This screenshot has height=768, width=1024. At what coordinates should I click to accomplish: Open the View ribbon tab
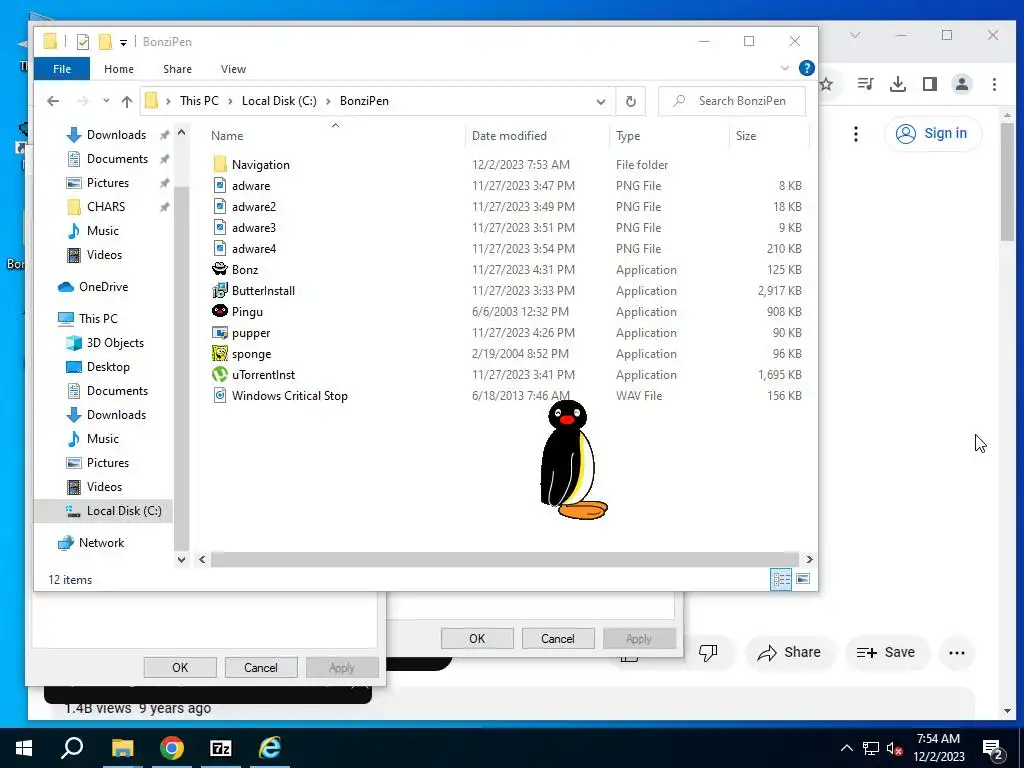233,69
